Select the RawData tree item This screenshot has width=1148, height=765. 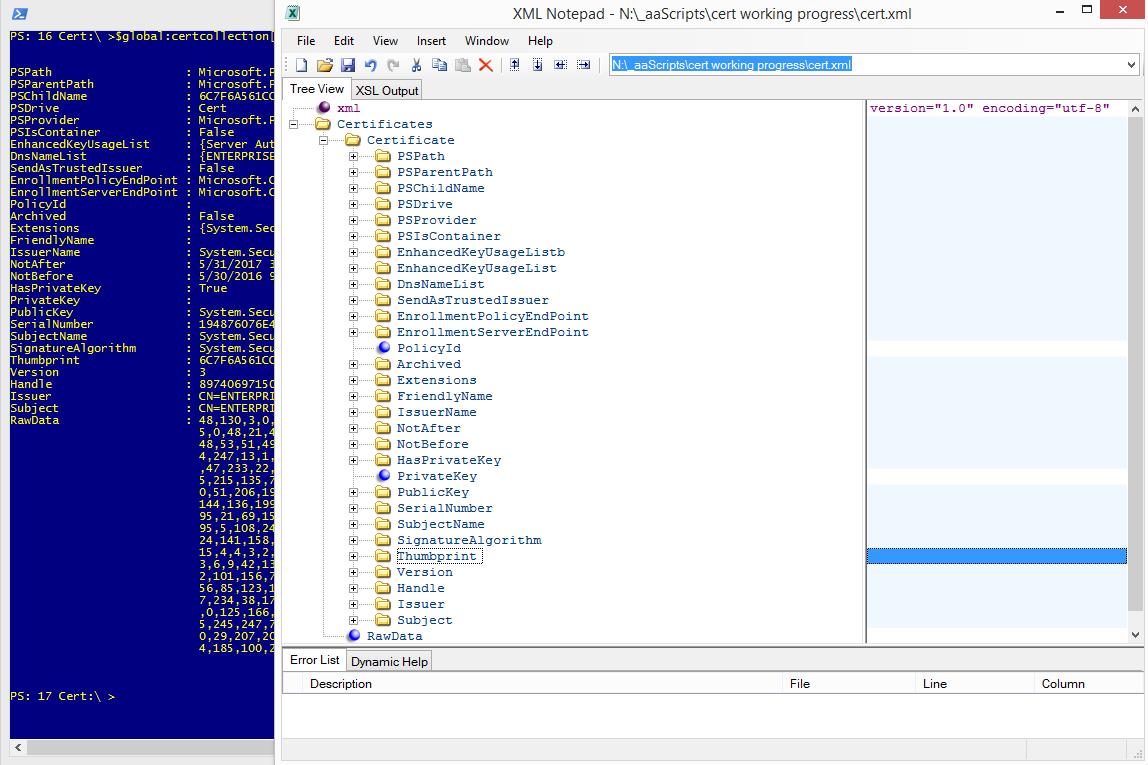tap(394, 636)
